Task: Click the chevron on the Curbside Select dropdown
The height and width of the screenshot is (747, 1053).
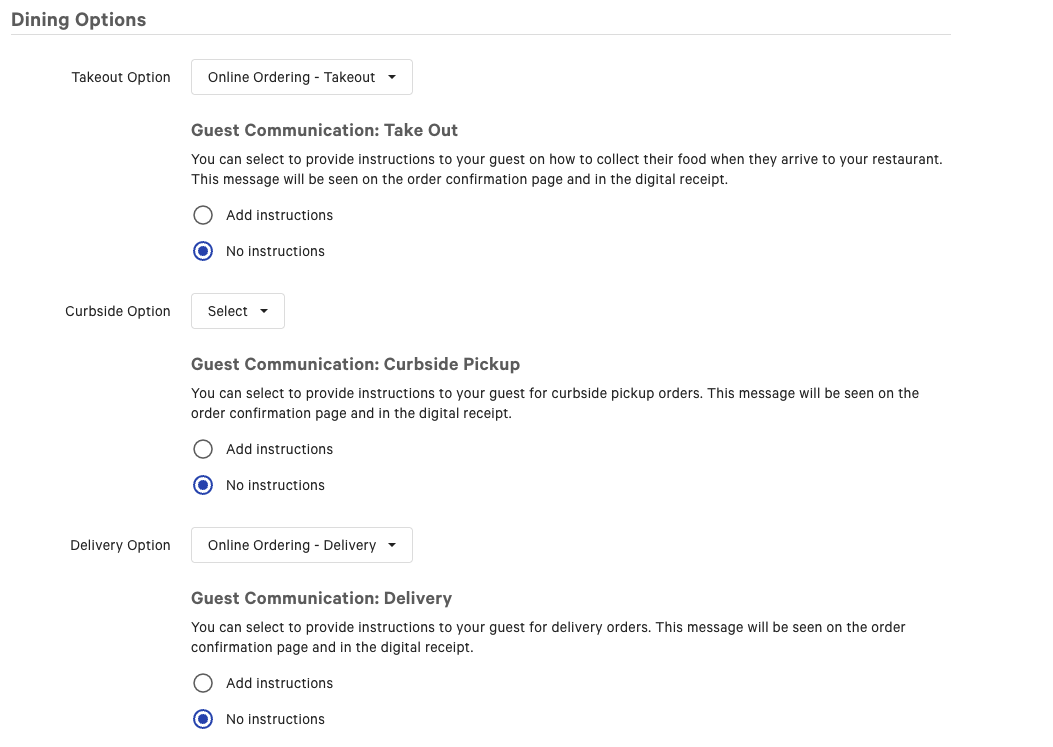Action: 262,311
